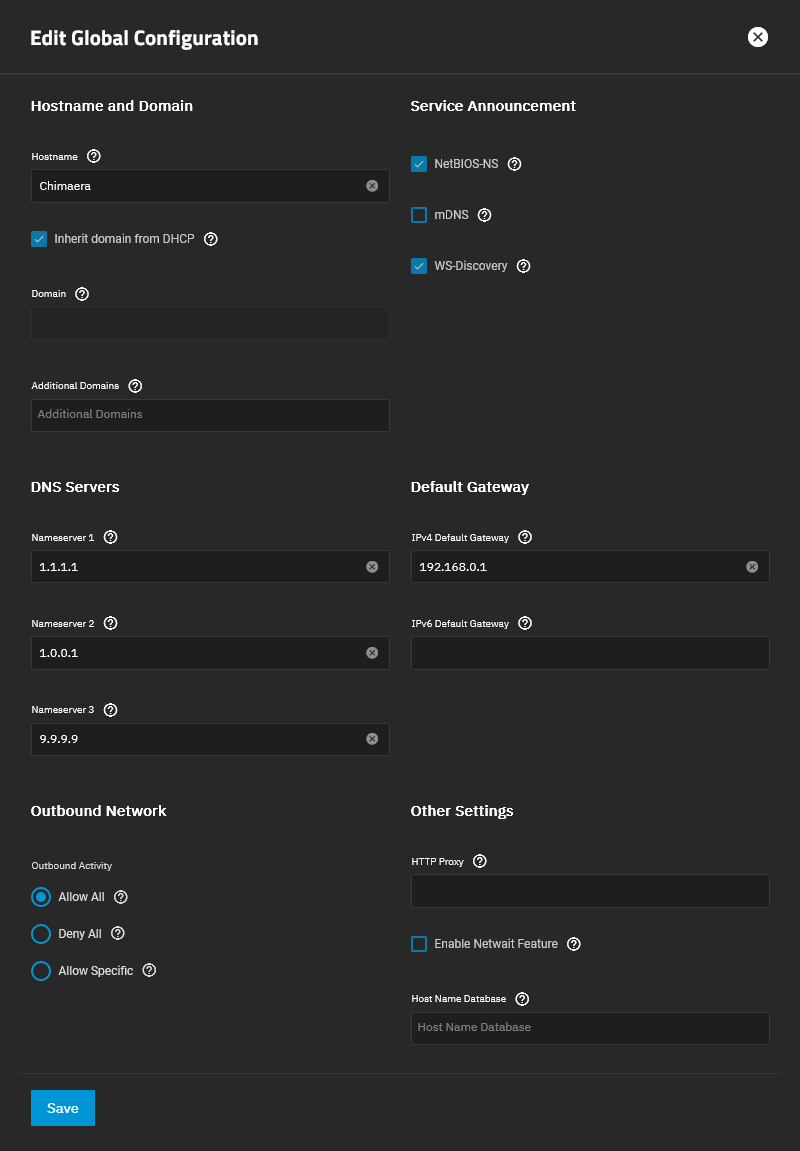800x1151 pixels.
Task: Clear Nameserver 1 value with its x icon
Action: point(372,567)
